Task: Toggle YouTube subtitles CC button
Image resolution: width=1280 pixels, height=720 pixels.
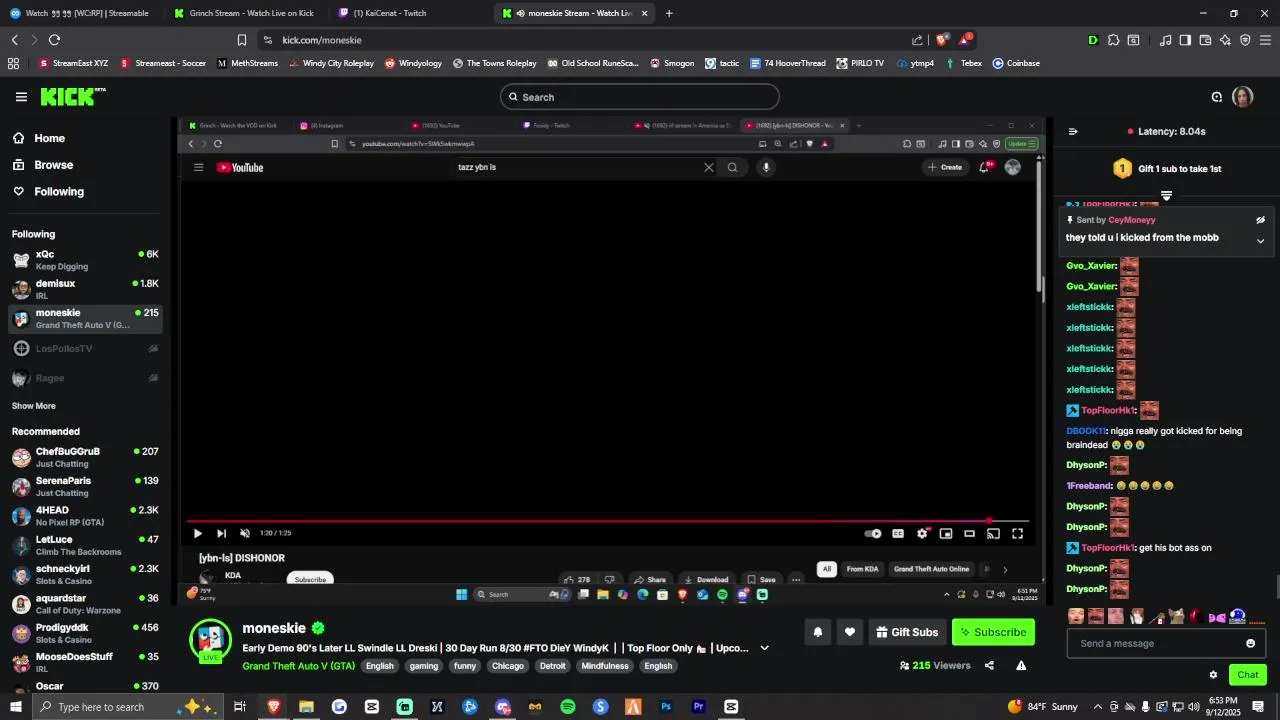Action: click(898, 534)
